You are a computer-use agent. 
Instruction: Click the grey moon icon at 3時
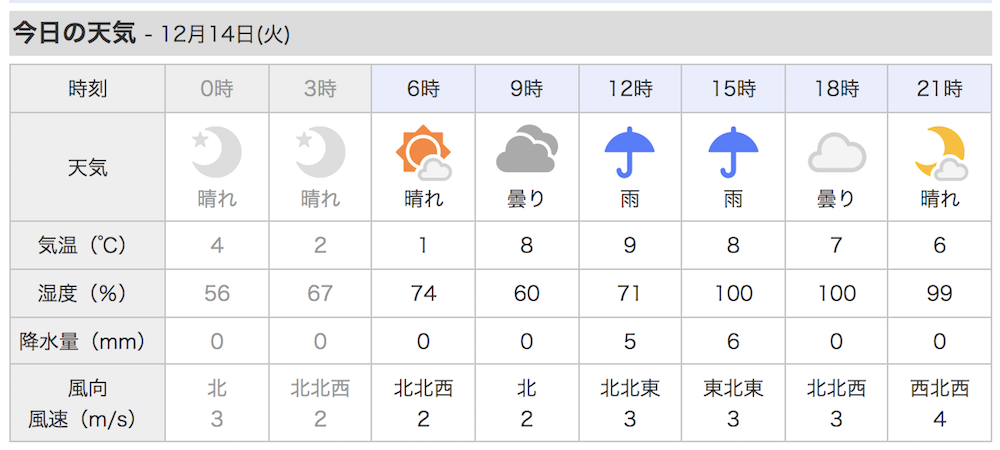[x=320, y=152]
